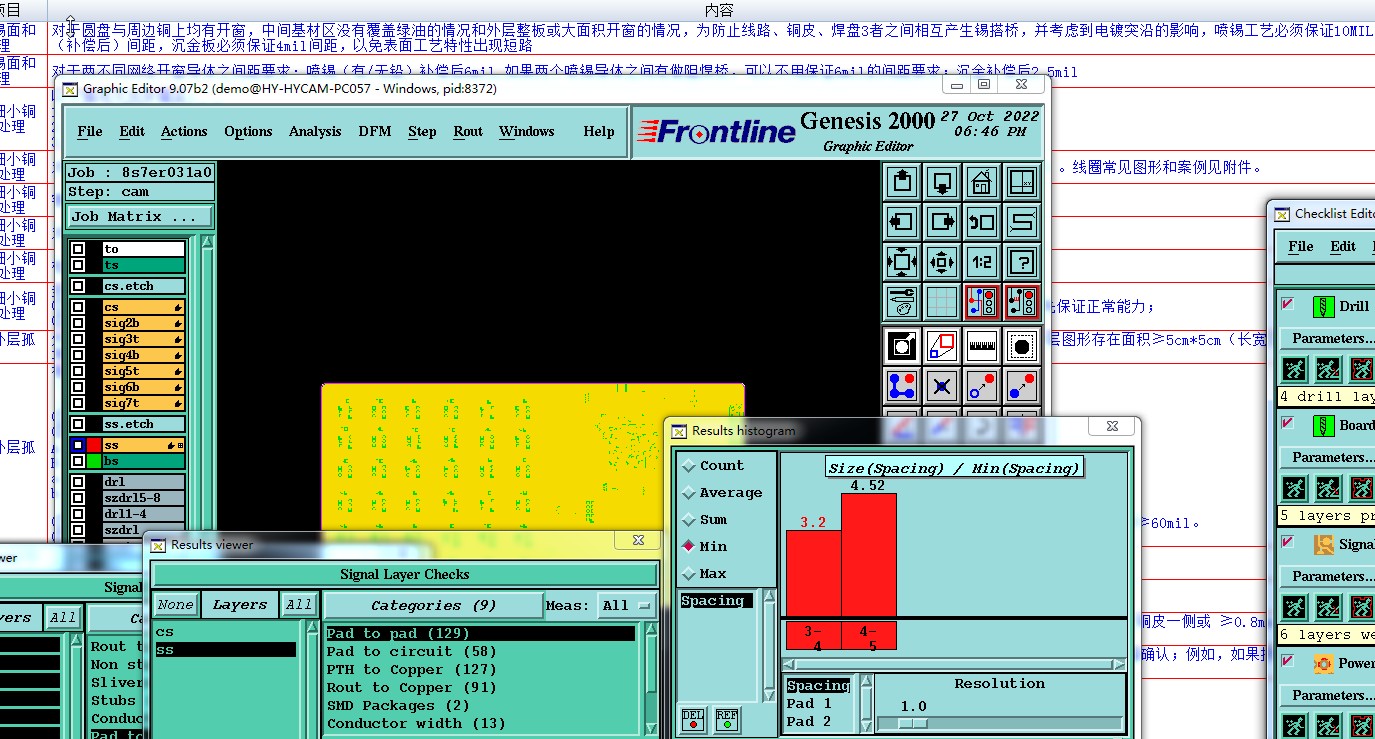Click REF button in Results histogram
The image size is (1375, 739).
[x=727, y=720]
